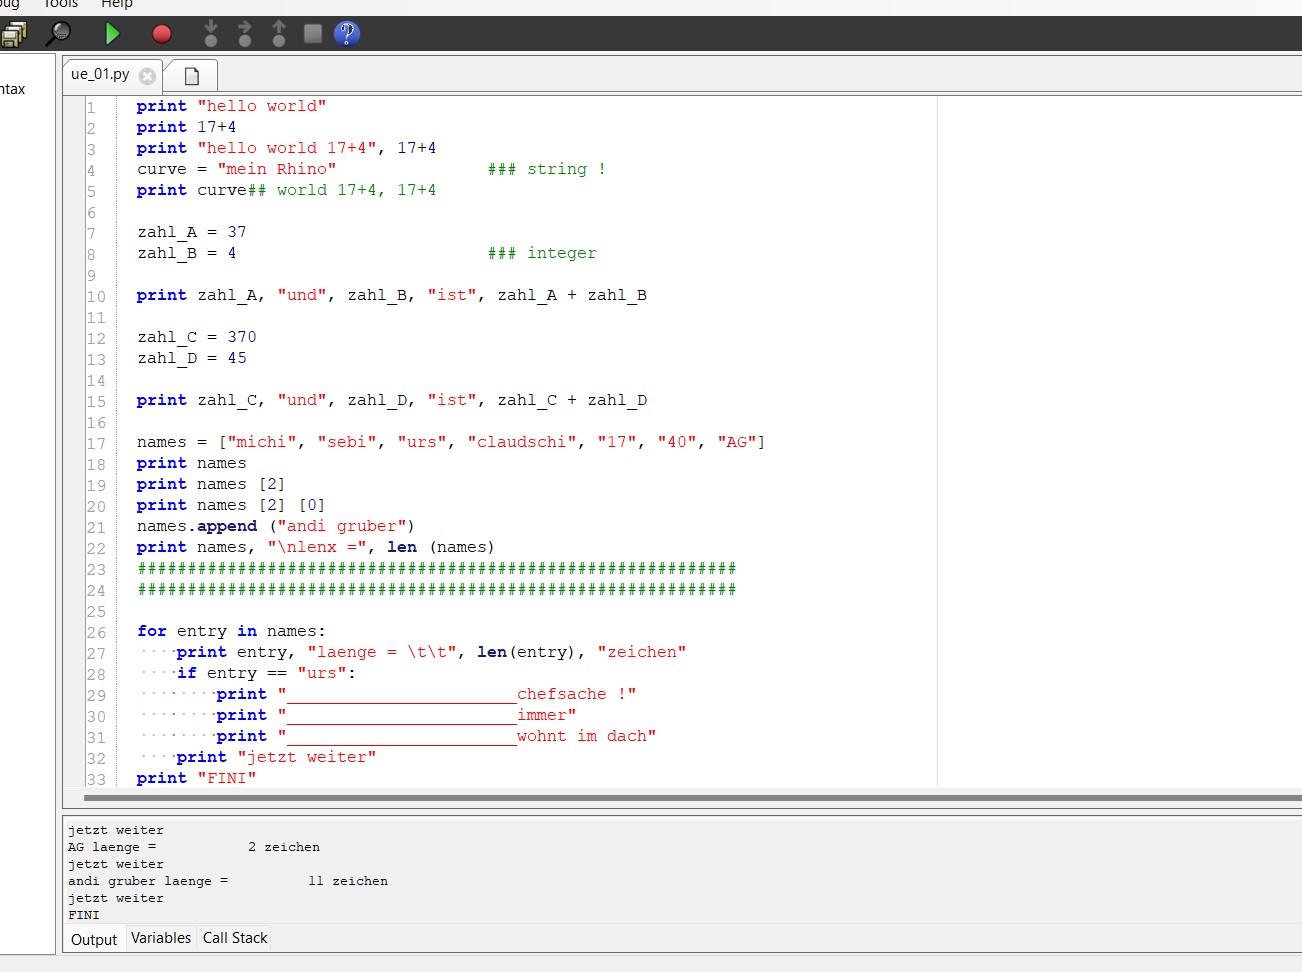The width and height of the screenshot is (1302, 972).
Task: Open a new script with the blank page tab
Action: coord(190,74)
